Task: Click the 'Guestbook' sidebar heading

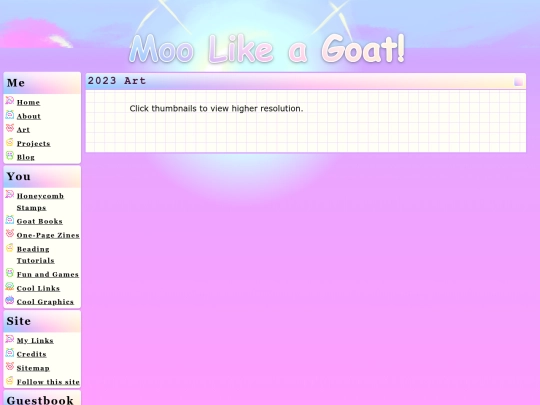Action: coord(40,400)
